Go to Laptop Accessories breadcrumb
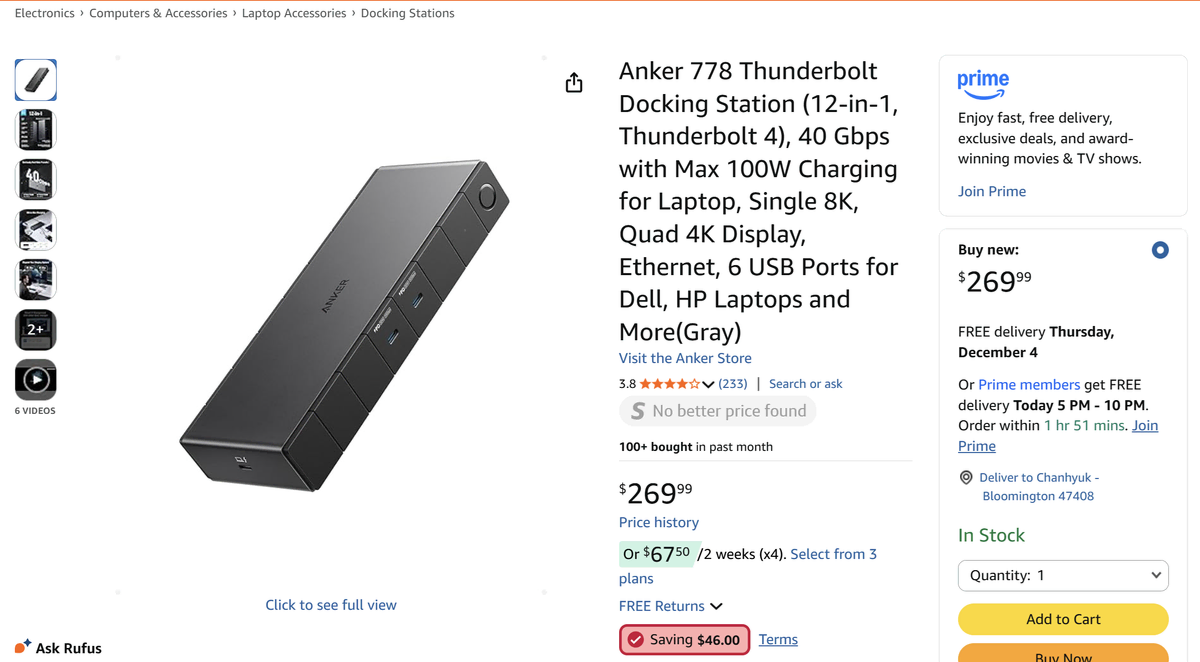Image resolution: width=1200 pixels, height=662 pixels. click(294, 13)
